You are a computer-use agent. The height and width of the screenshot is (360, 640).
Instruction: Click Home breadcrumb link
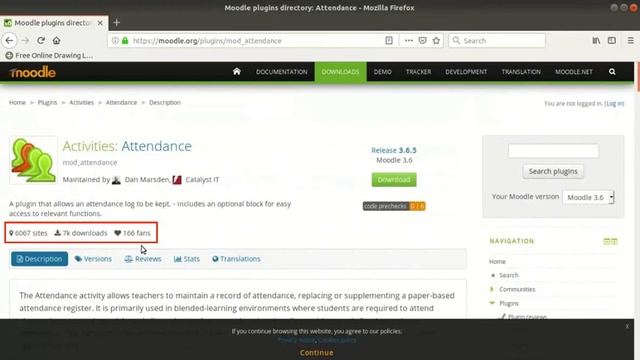point(18,102)
